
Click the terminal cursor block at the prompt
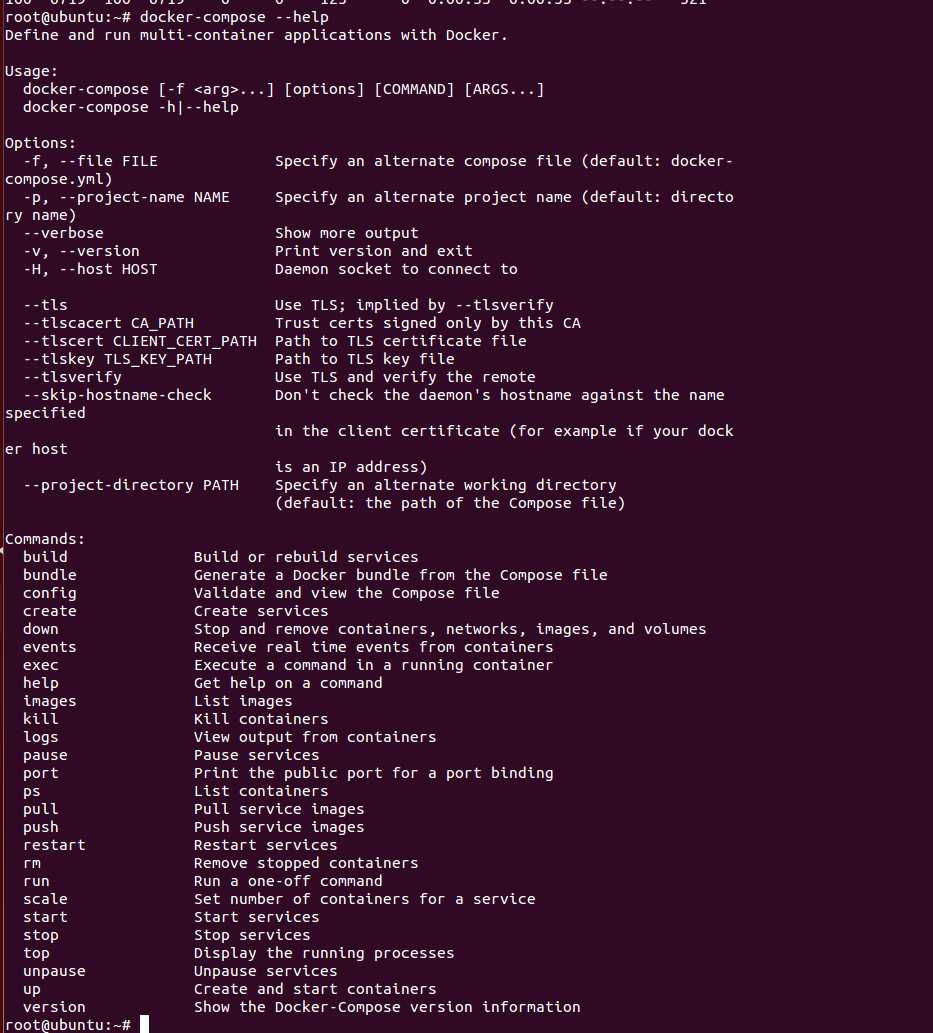point(144,1024)
